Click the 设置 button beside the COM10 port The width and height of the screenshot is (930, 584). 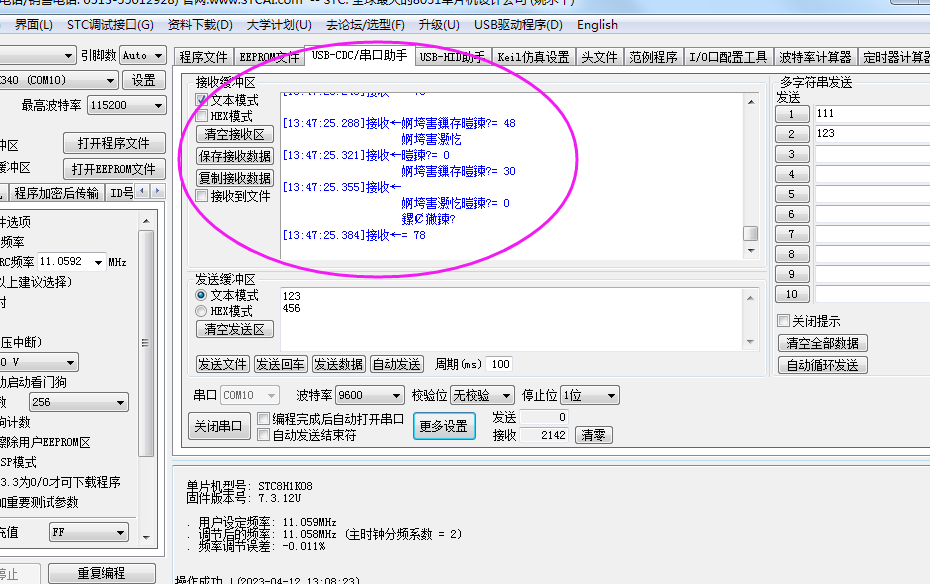[144, 80]
